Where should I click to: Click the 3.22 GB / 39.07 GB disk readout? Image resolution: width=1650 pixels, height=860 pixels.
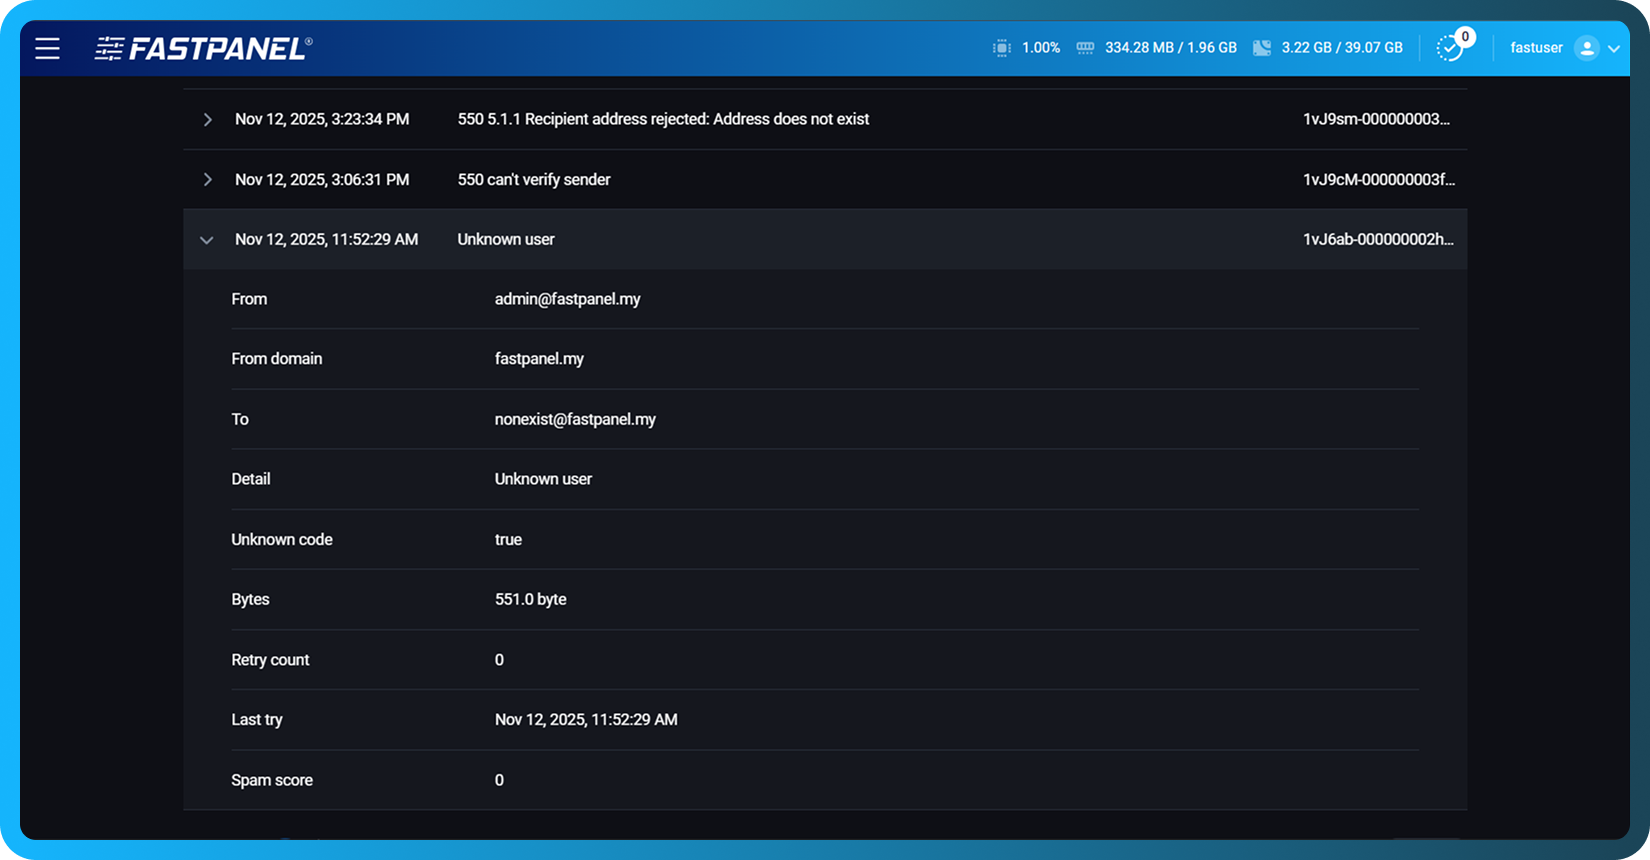click(x=1342, y=48)
